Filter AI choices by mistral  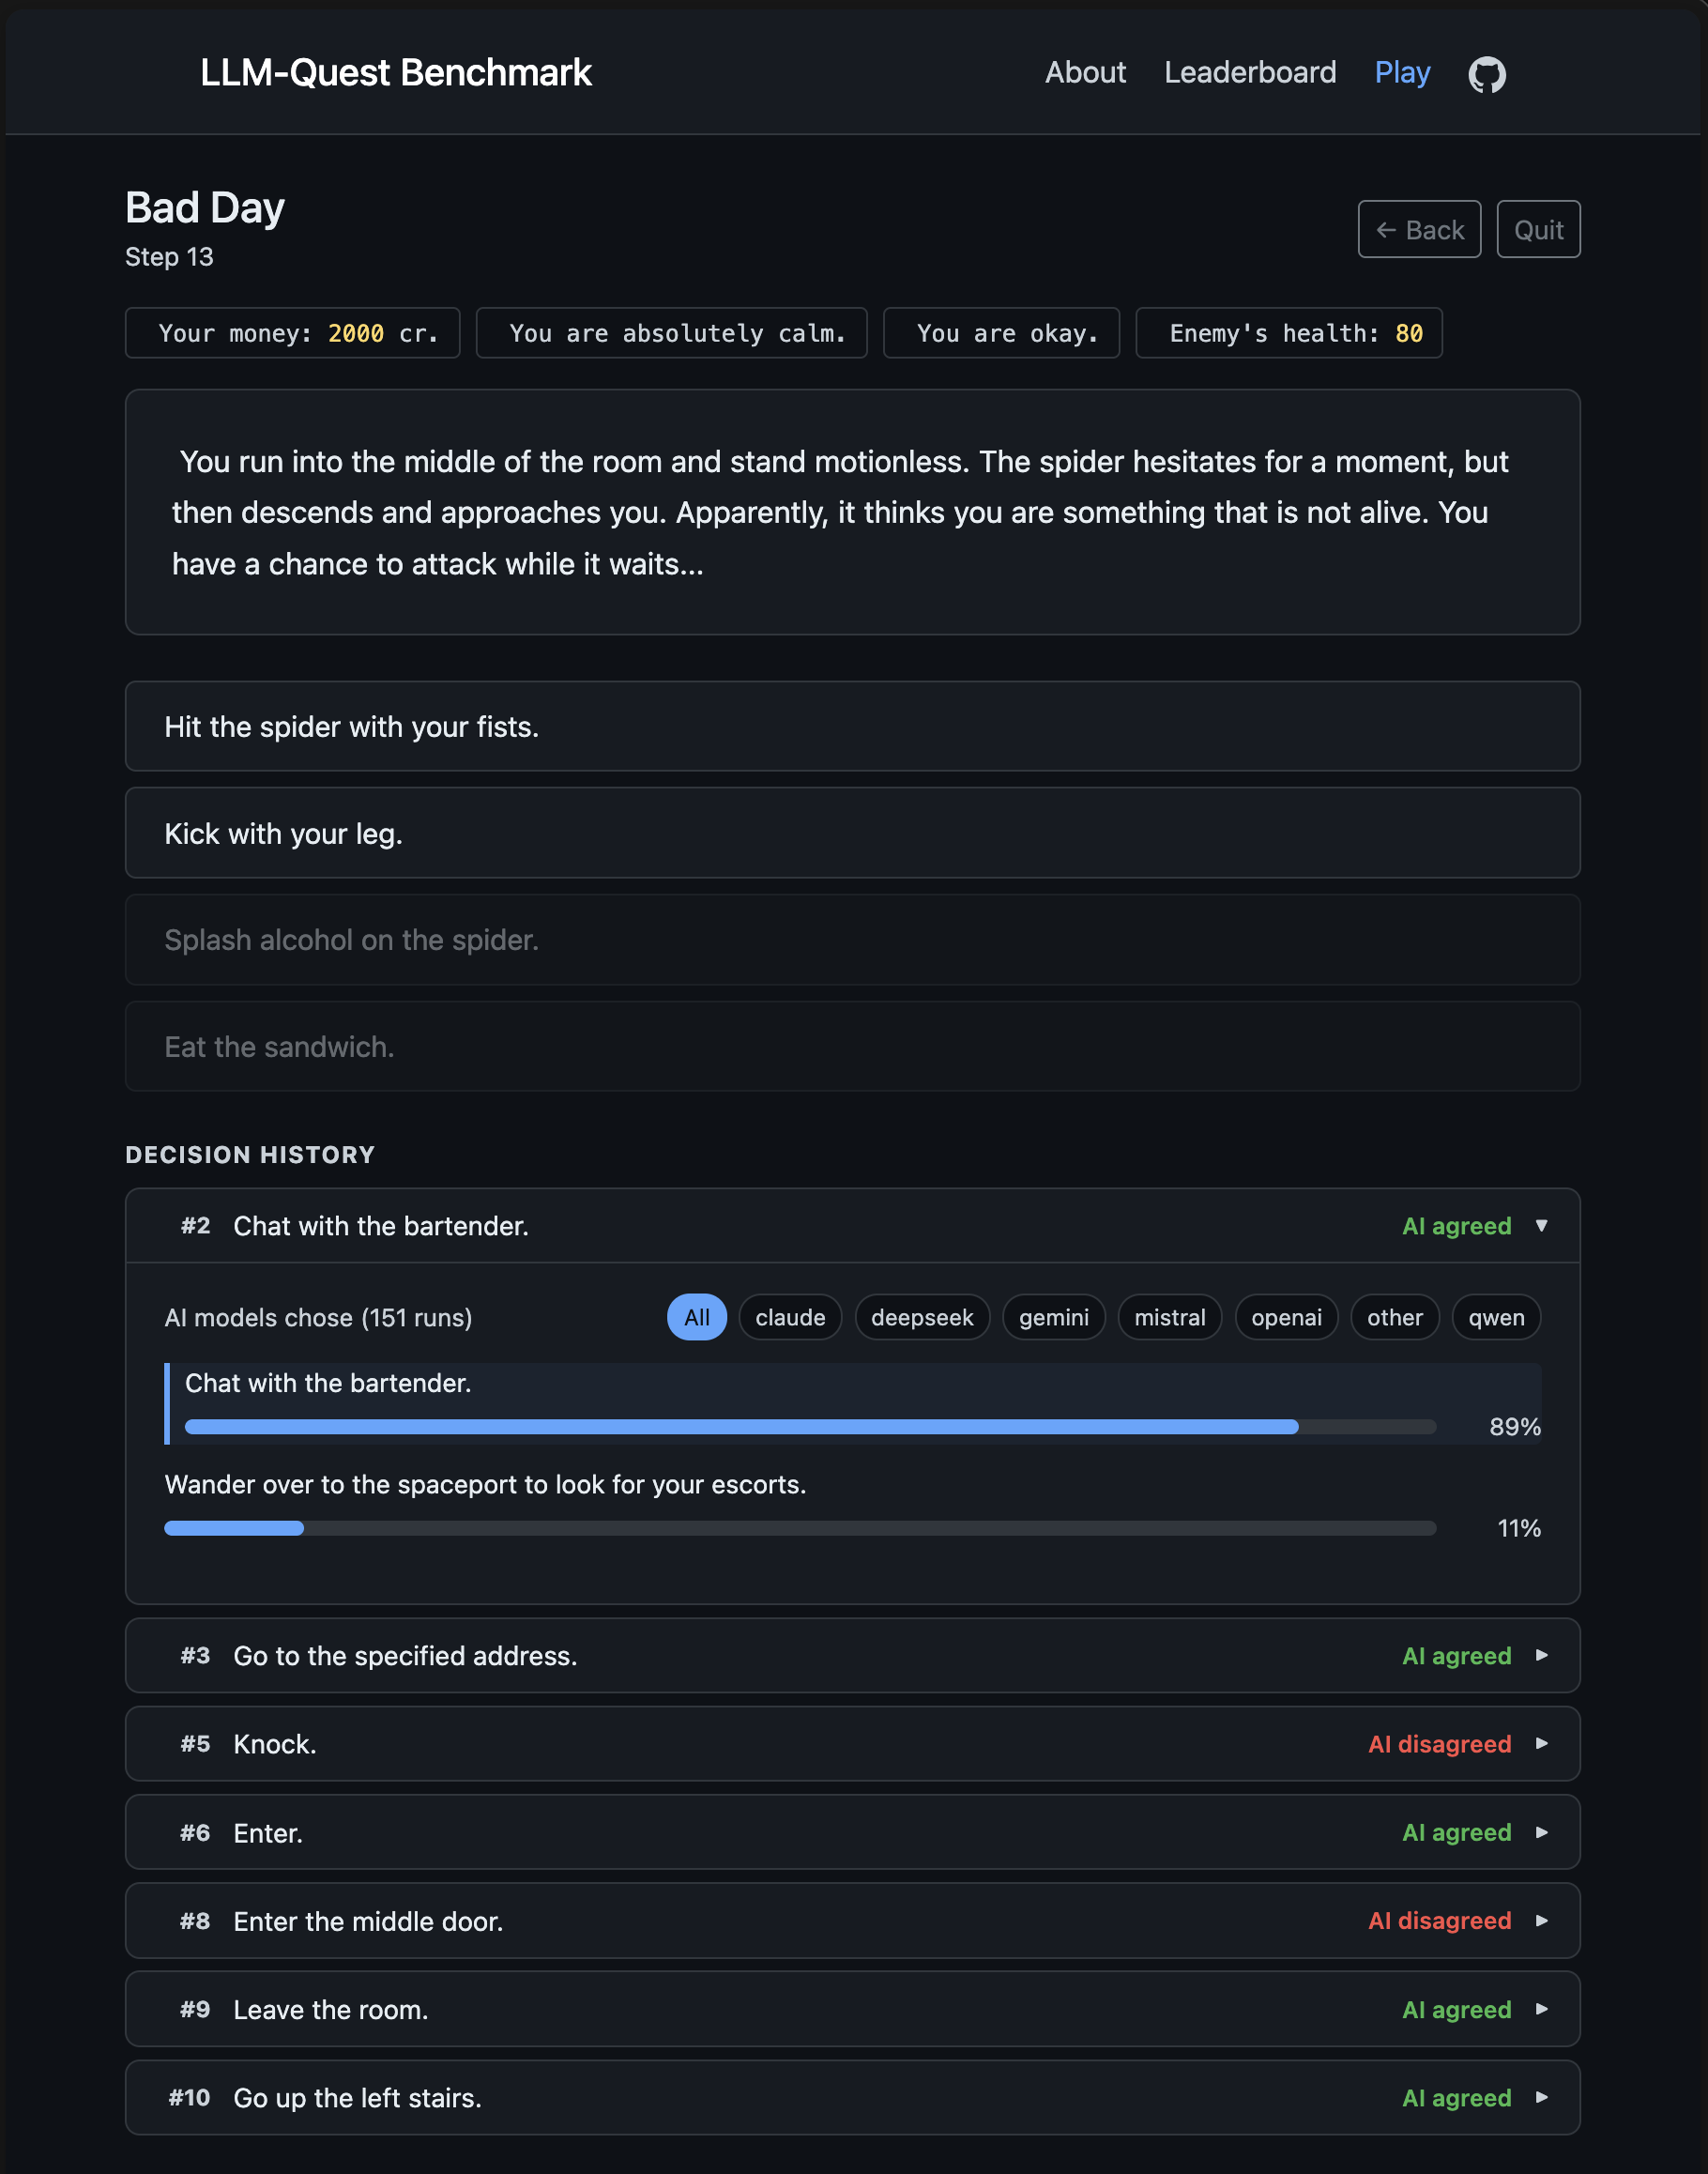[1170, 1318]
